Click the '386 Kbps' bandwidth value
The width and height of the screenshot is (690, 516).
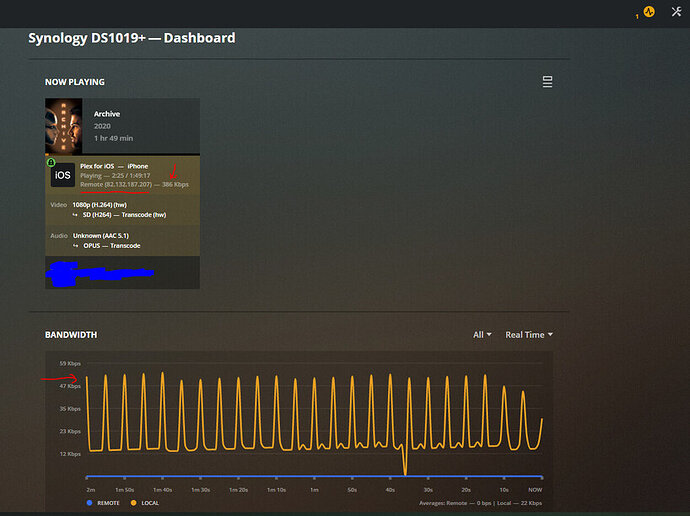pos(175,184)
